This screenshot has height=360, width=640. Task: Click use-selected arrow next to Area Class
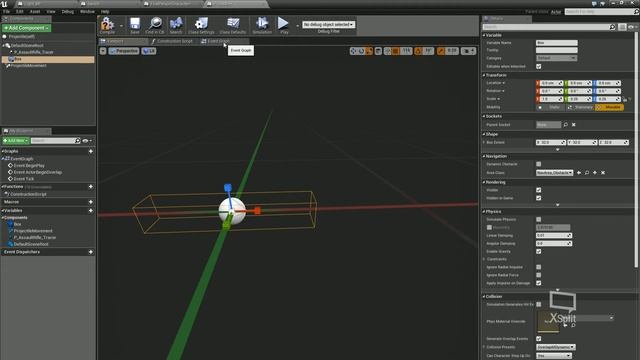click(579, 173)
